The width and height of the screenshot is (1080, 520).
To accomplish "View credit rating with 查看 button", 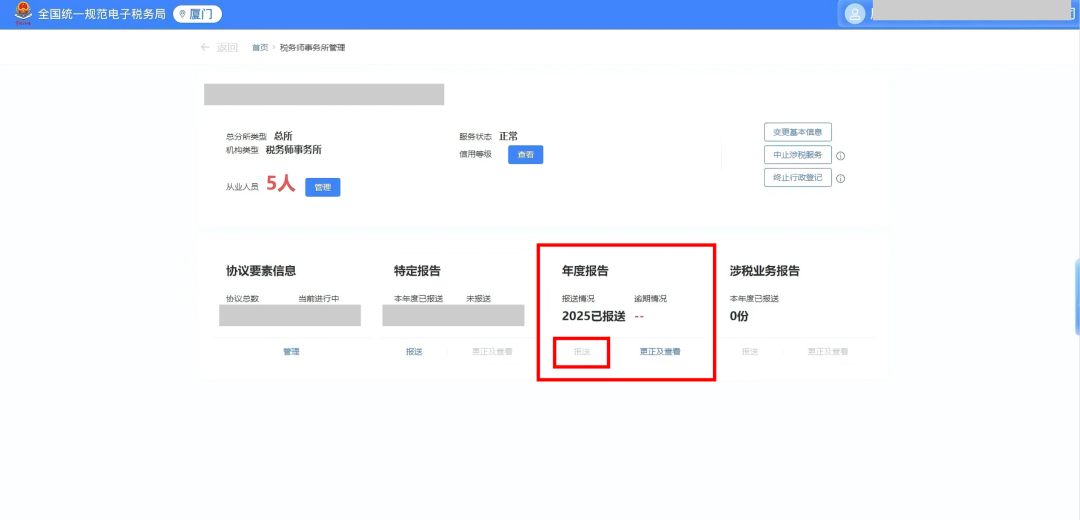I will pos(526,155).
